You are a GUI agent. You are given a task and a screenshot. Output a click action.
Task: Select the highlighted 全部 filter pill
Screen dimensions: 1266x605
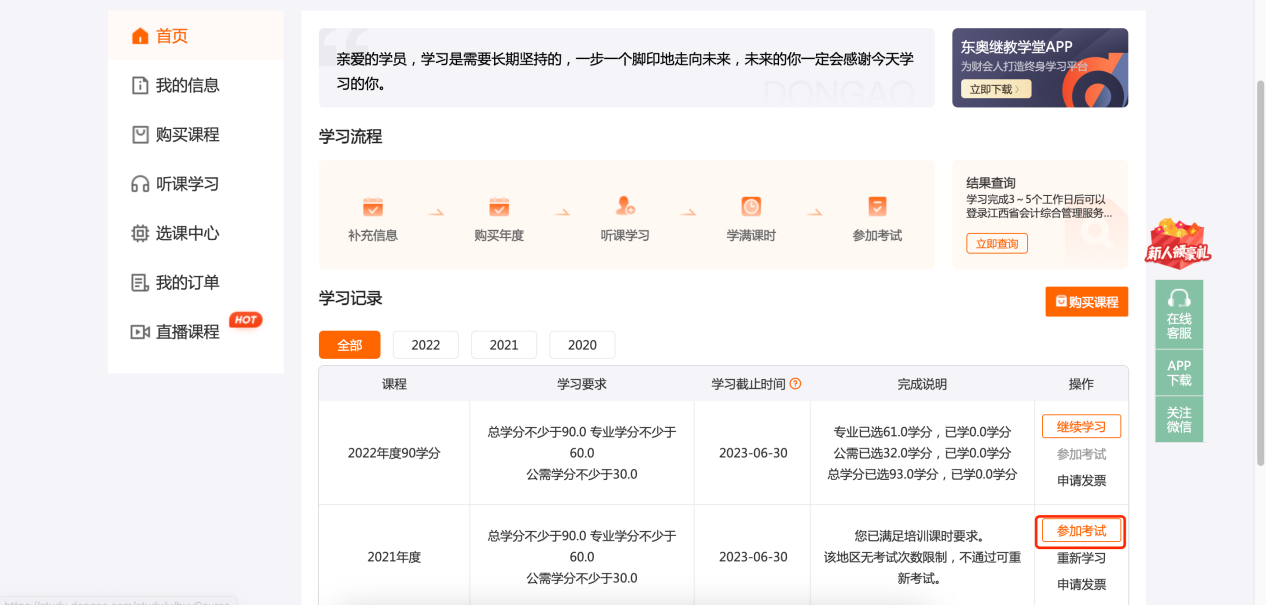[x=349, y=344]
